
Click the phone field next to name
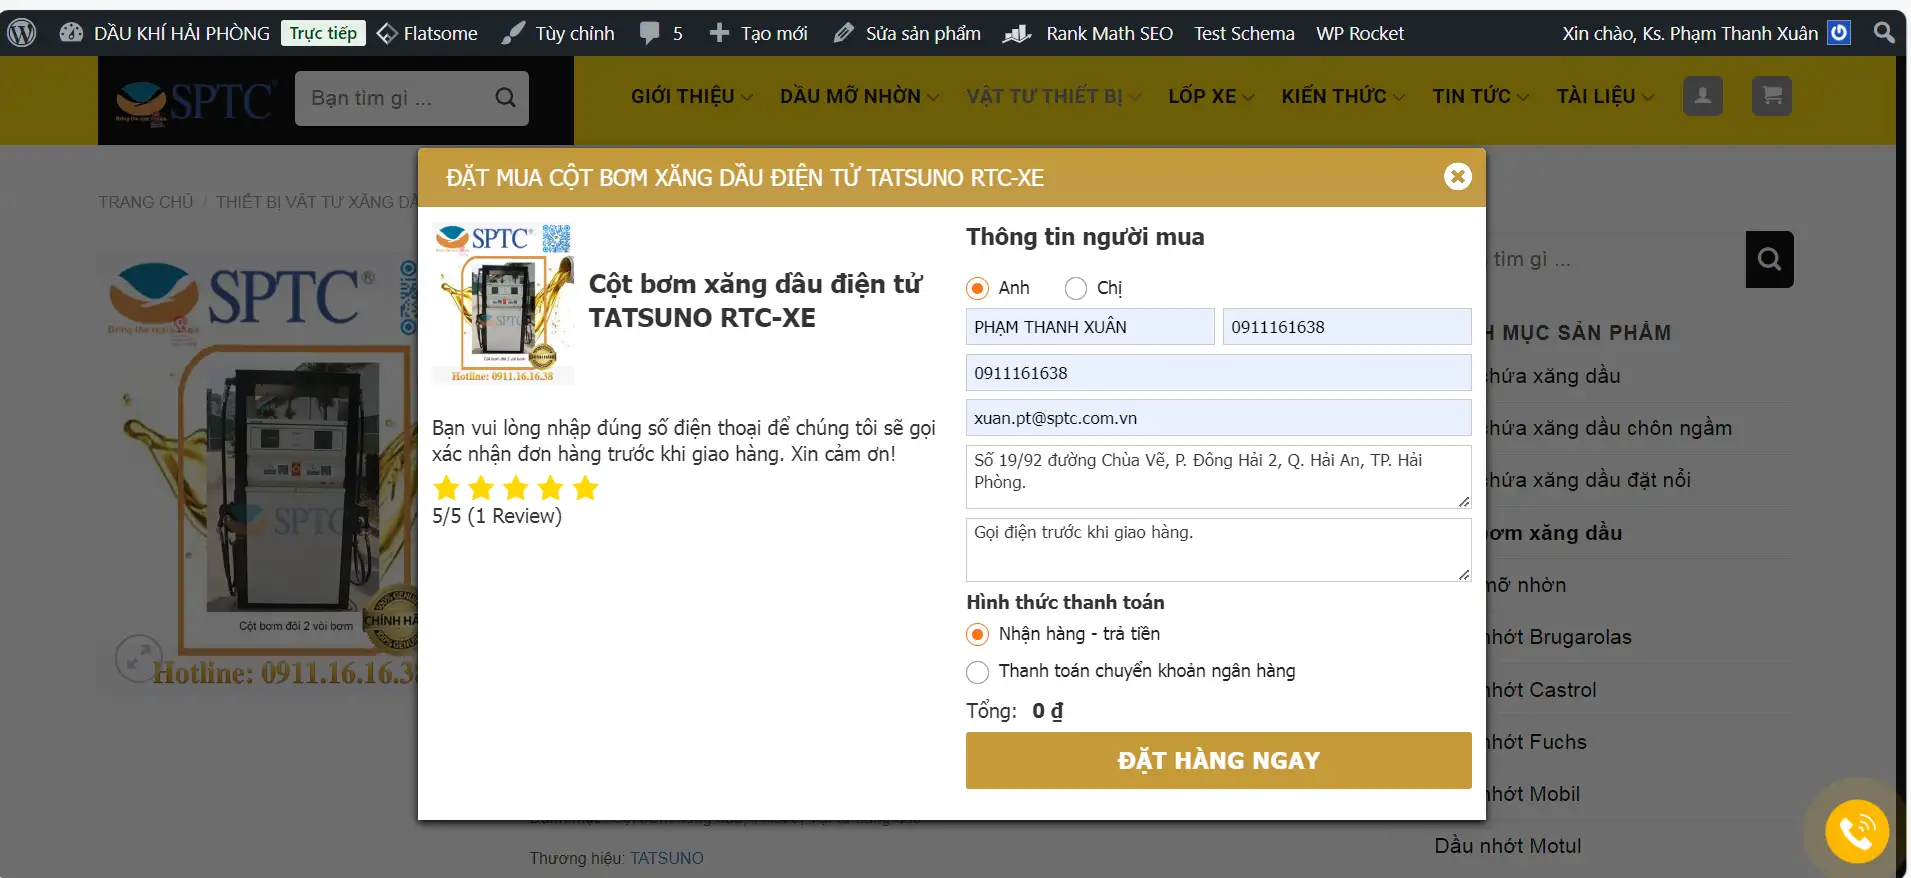[x=1347, y=327]
